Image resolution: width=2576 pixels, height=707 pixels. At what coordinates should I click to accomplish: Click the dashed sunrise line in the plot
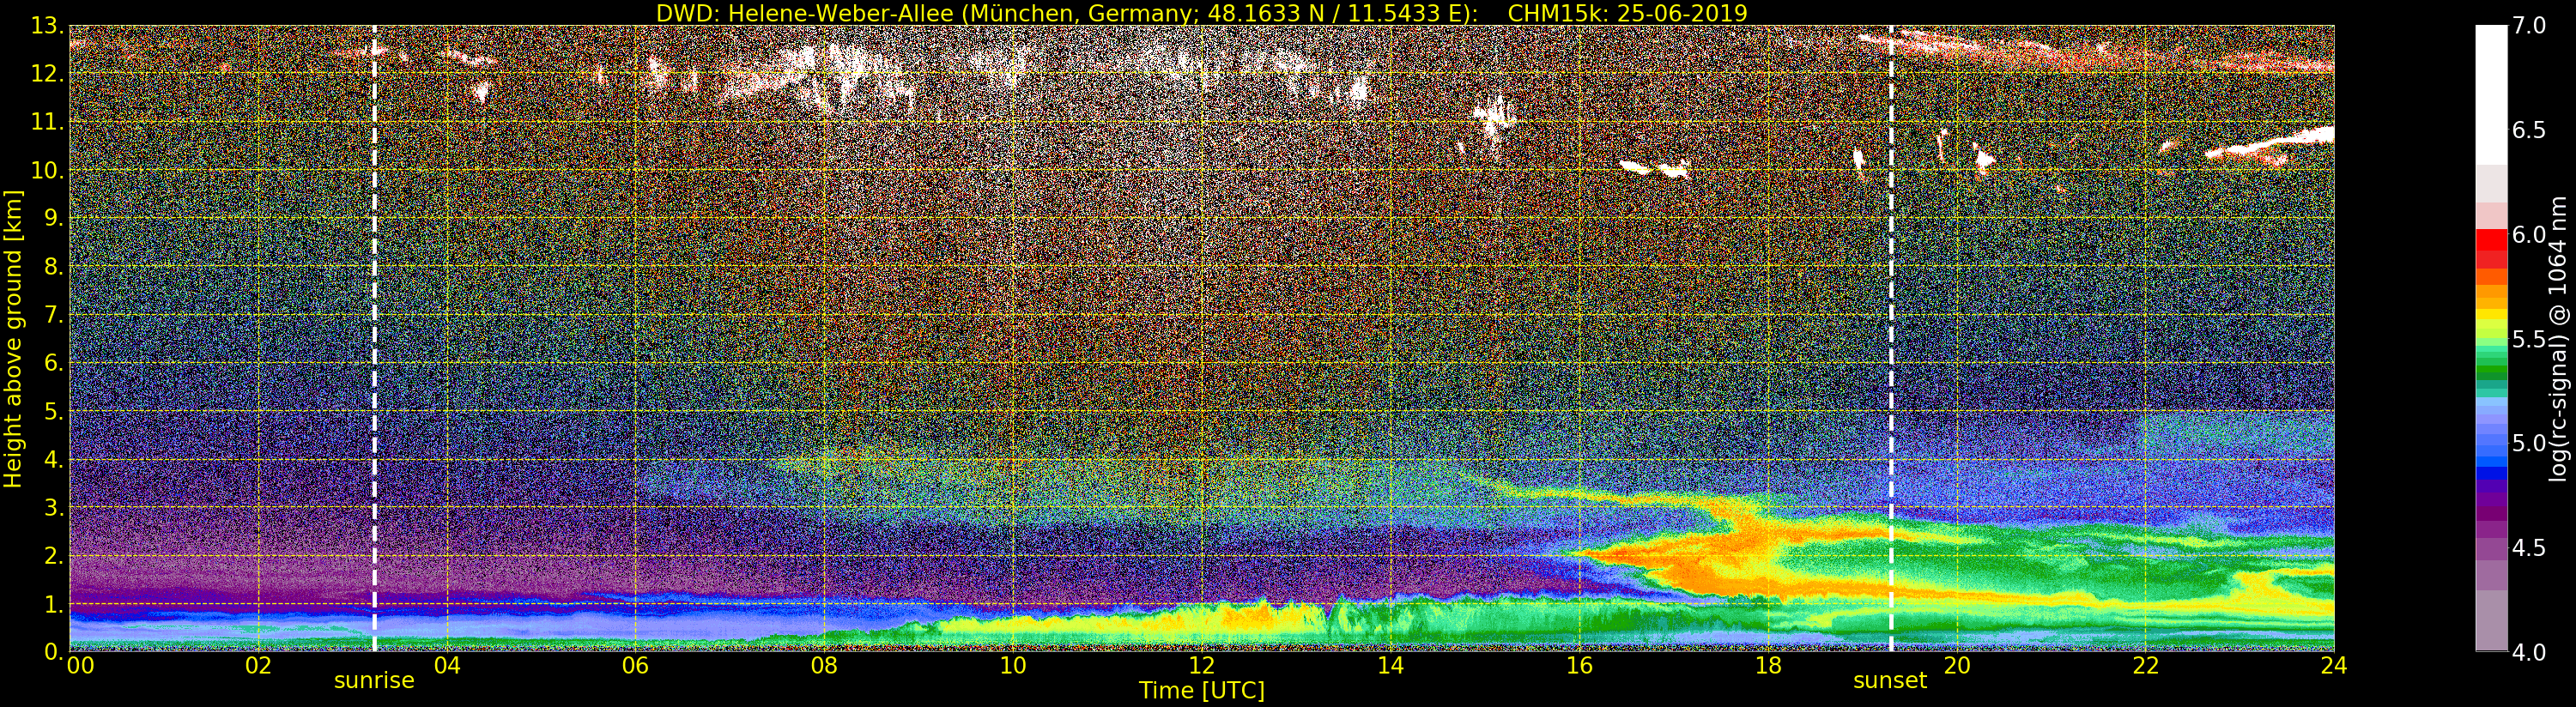pyautogui.click(x=374, y=339)
